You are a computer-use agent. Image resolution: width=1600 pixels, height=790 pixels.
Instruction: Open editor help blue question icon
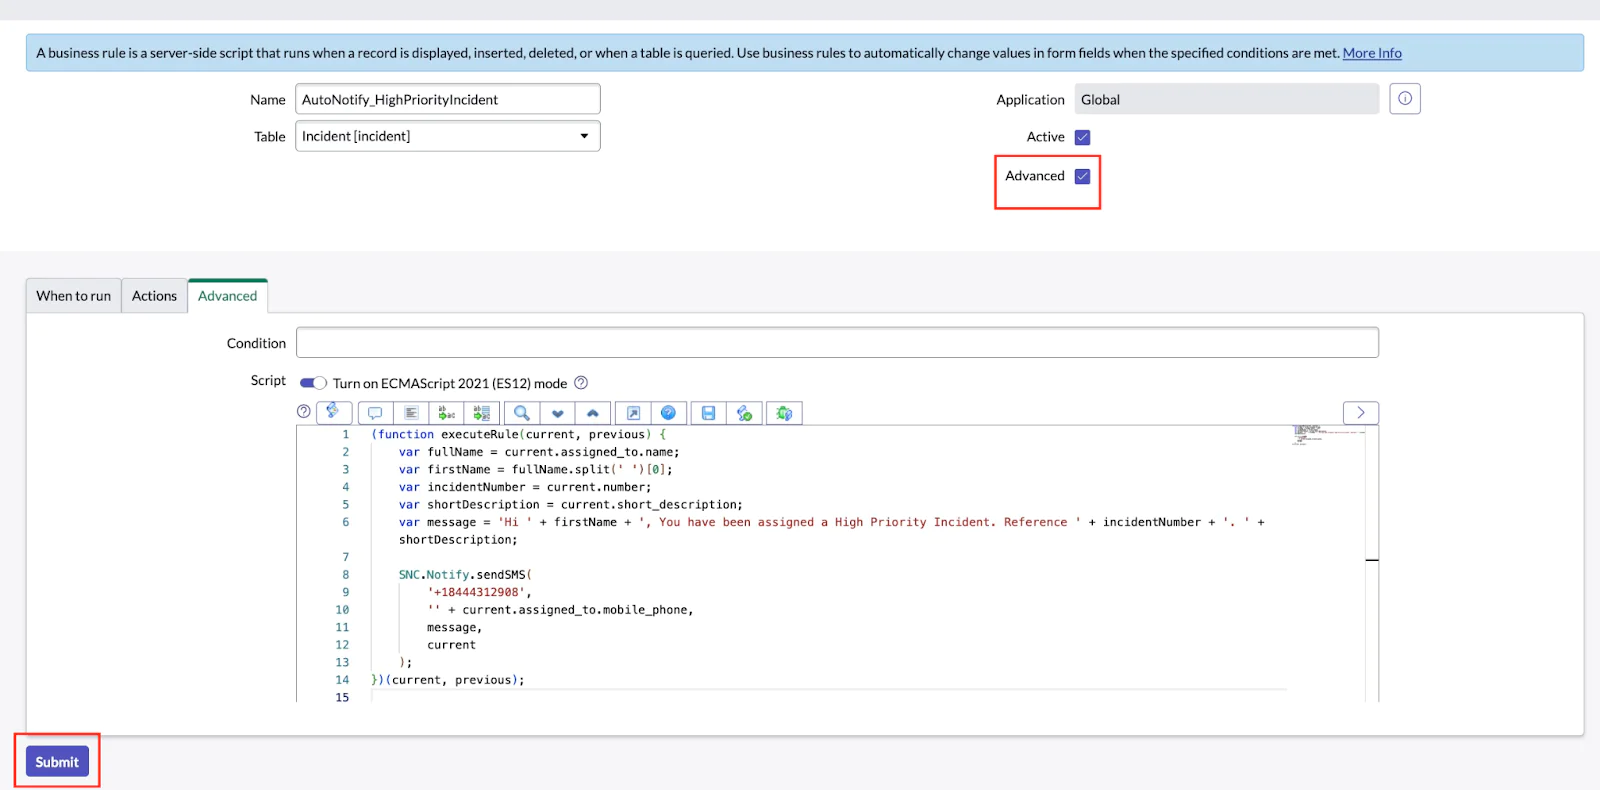click(x=668, y=413)
